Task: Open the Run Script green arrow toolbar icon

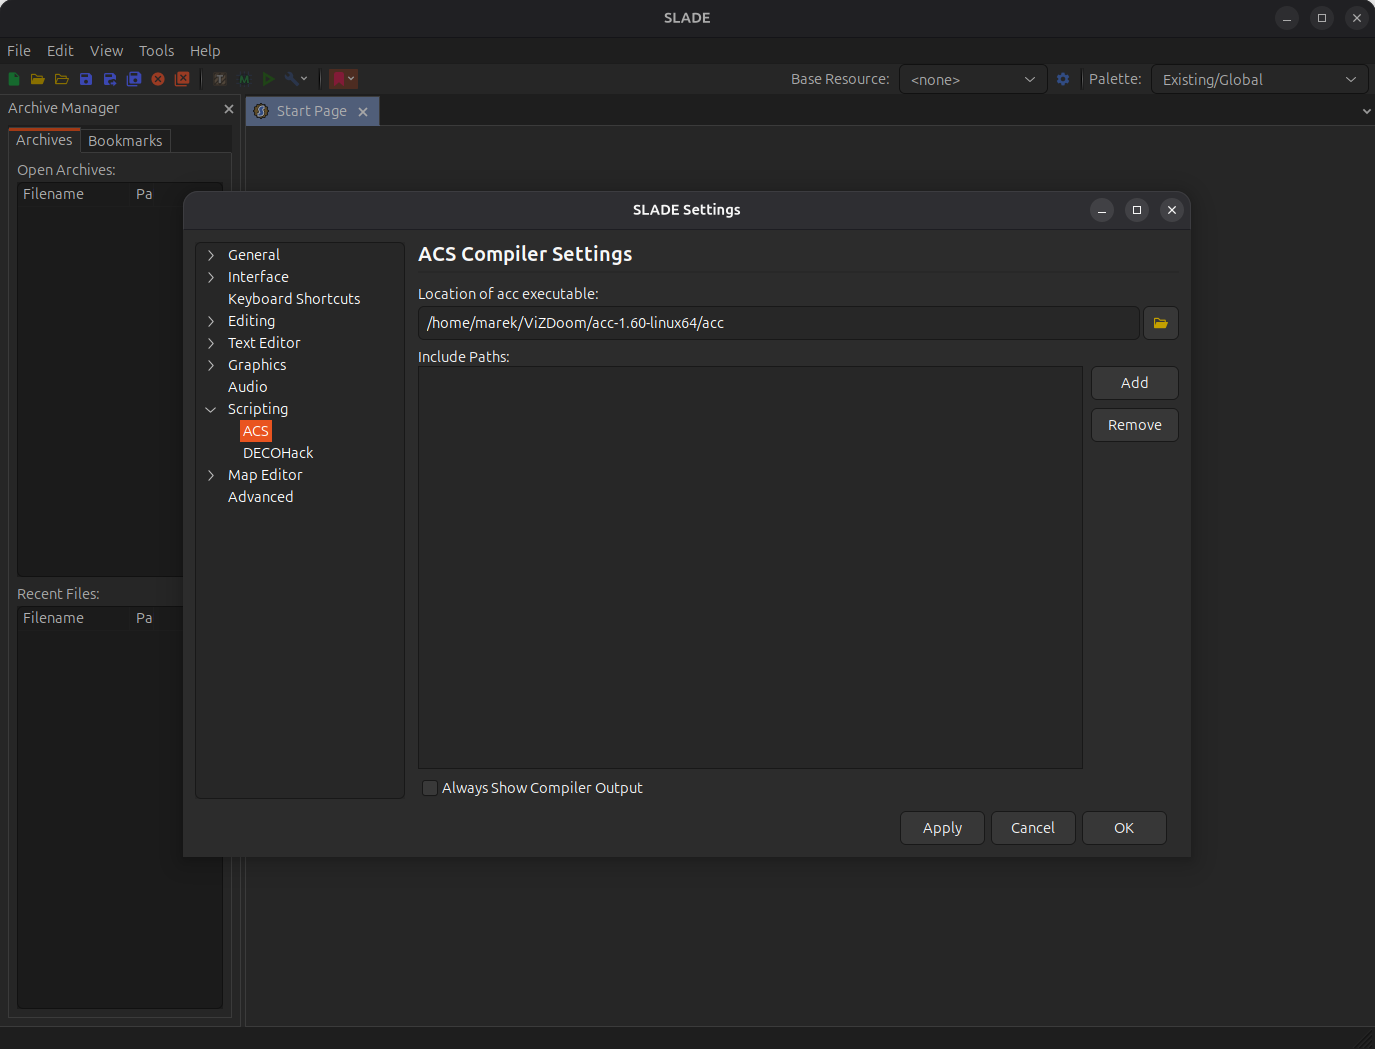Action: pos(268,79)
